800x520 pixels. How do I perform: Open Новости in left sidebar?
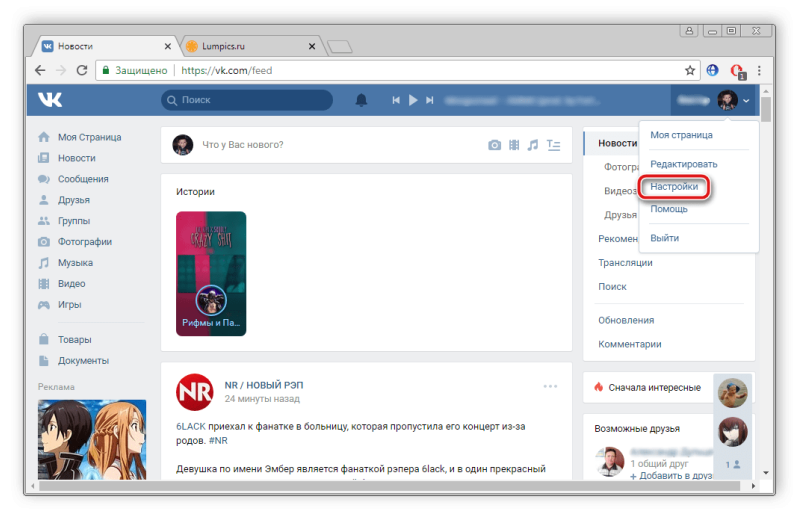click(x=77, y=158)
